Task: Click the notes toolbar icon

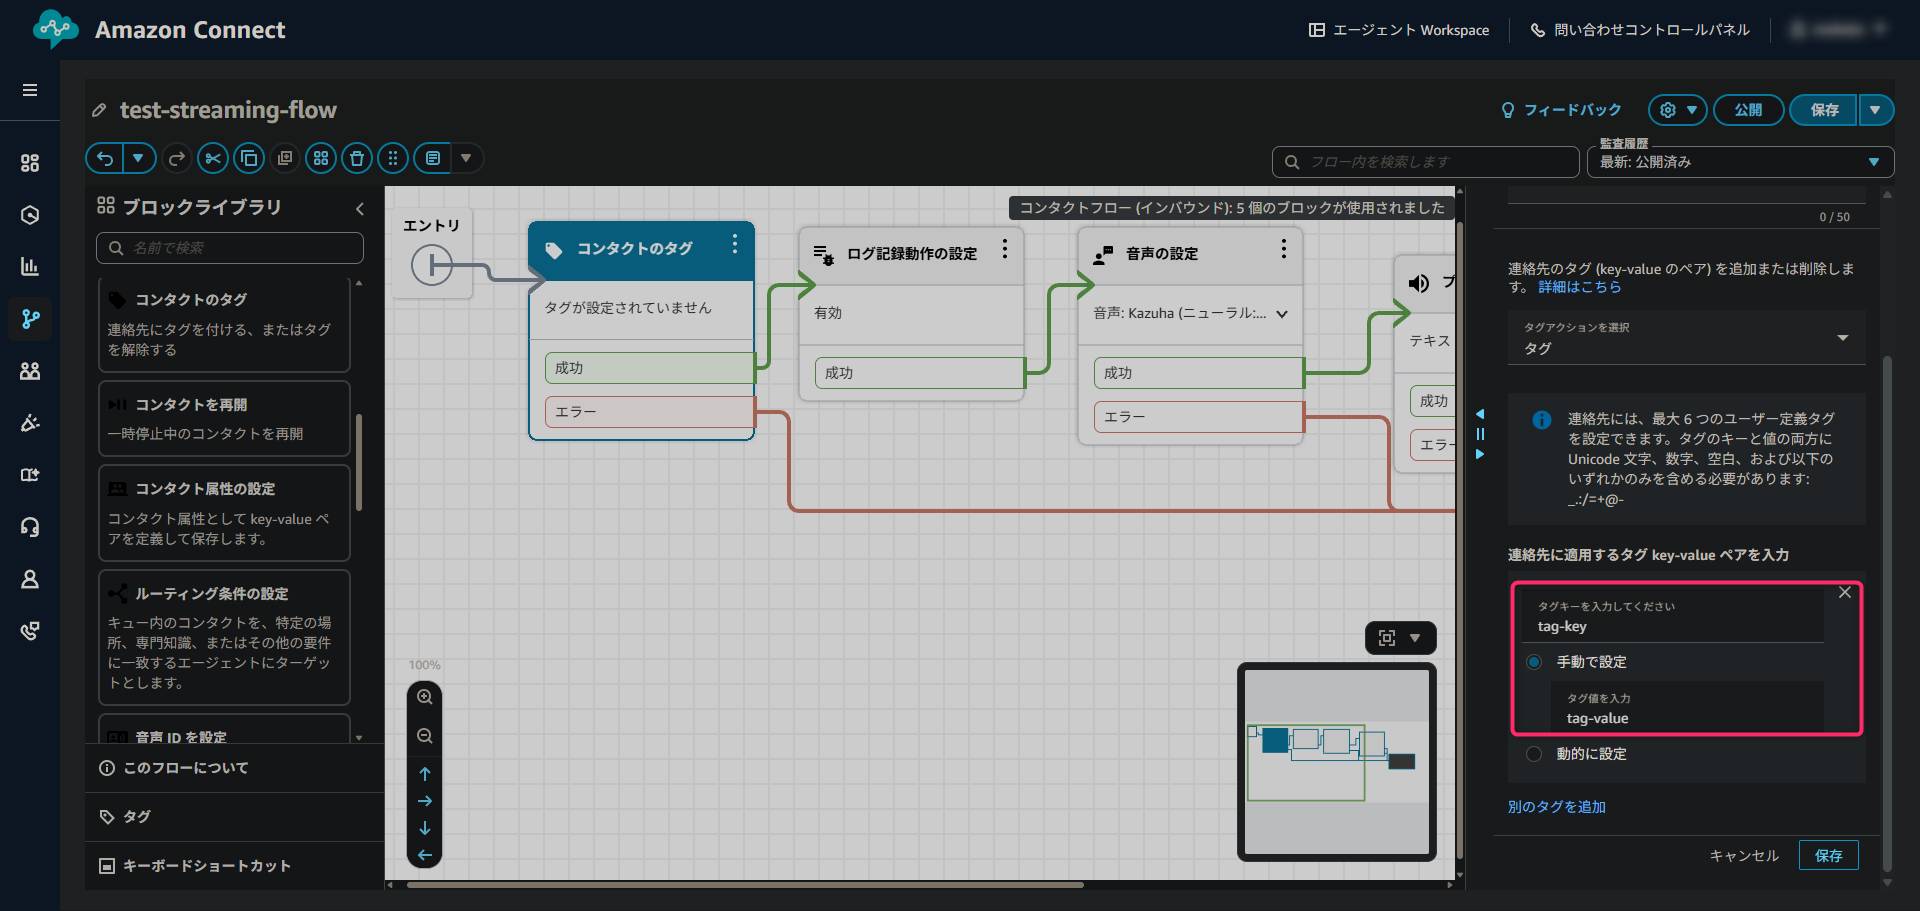Action: click(432, 158)
